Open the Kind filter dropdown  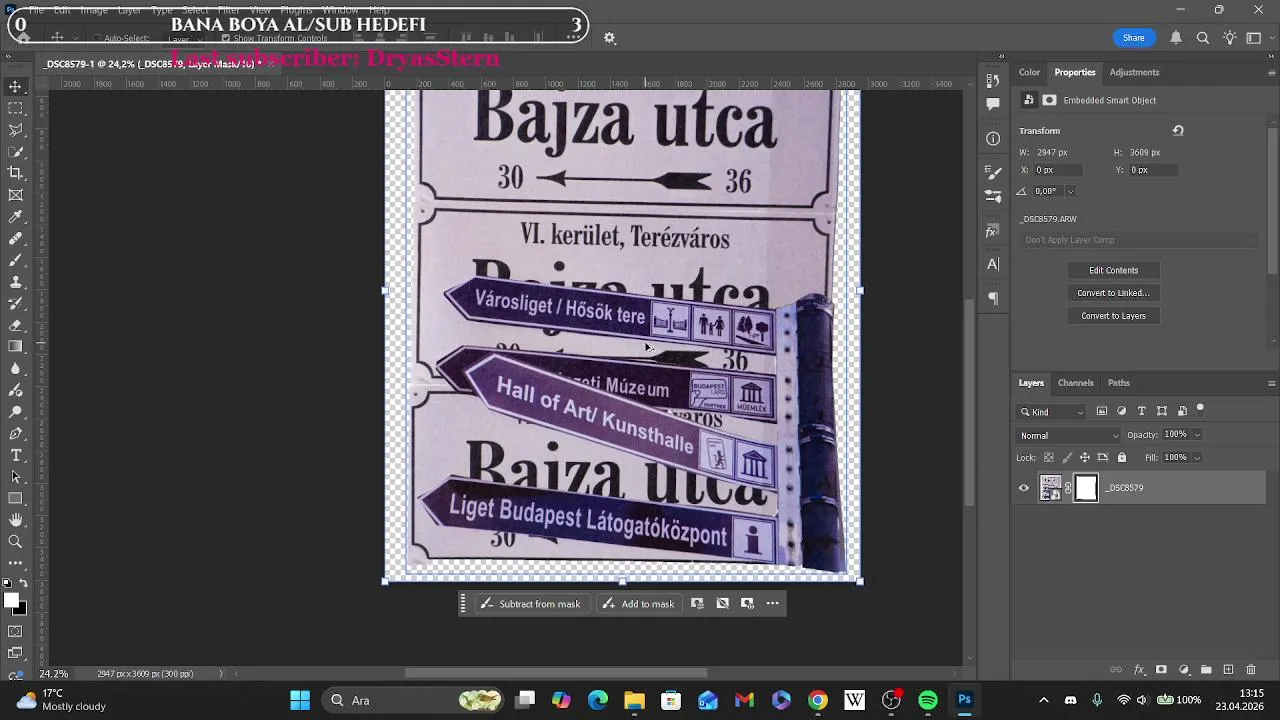click(x=1051, y=412)
